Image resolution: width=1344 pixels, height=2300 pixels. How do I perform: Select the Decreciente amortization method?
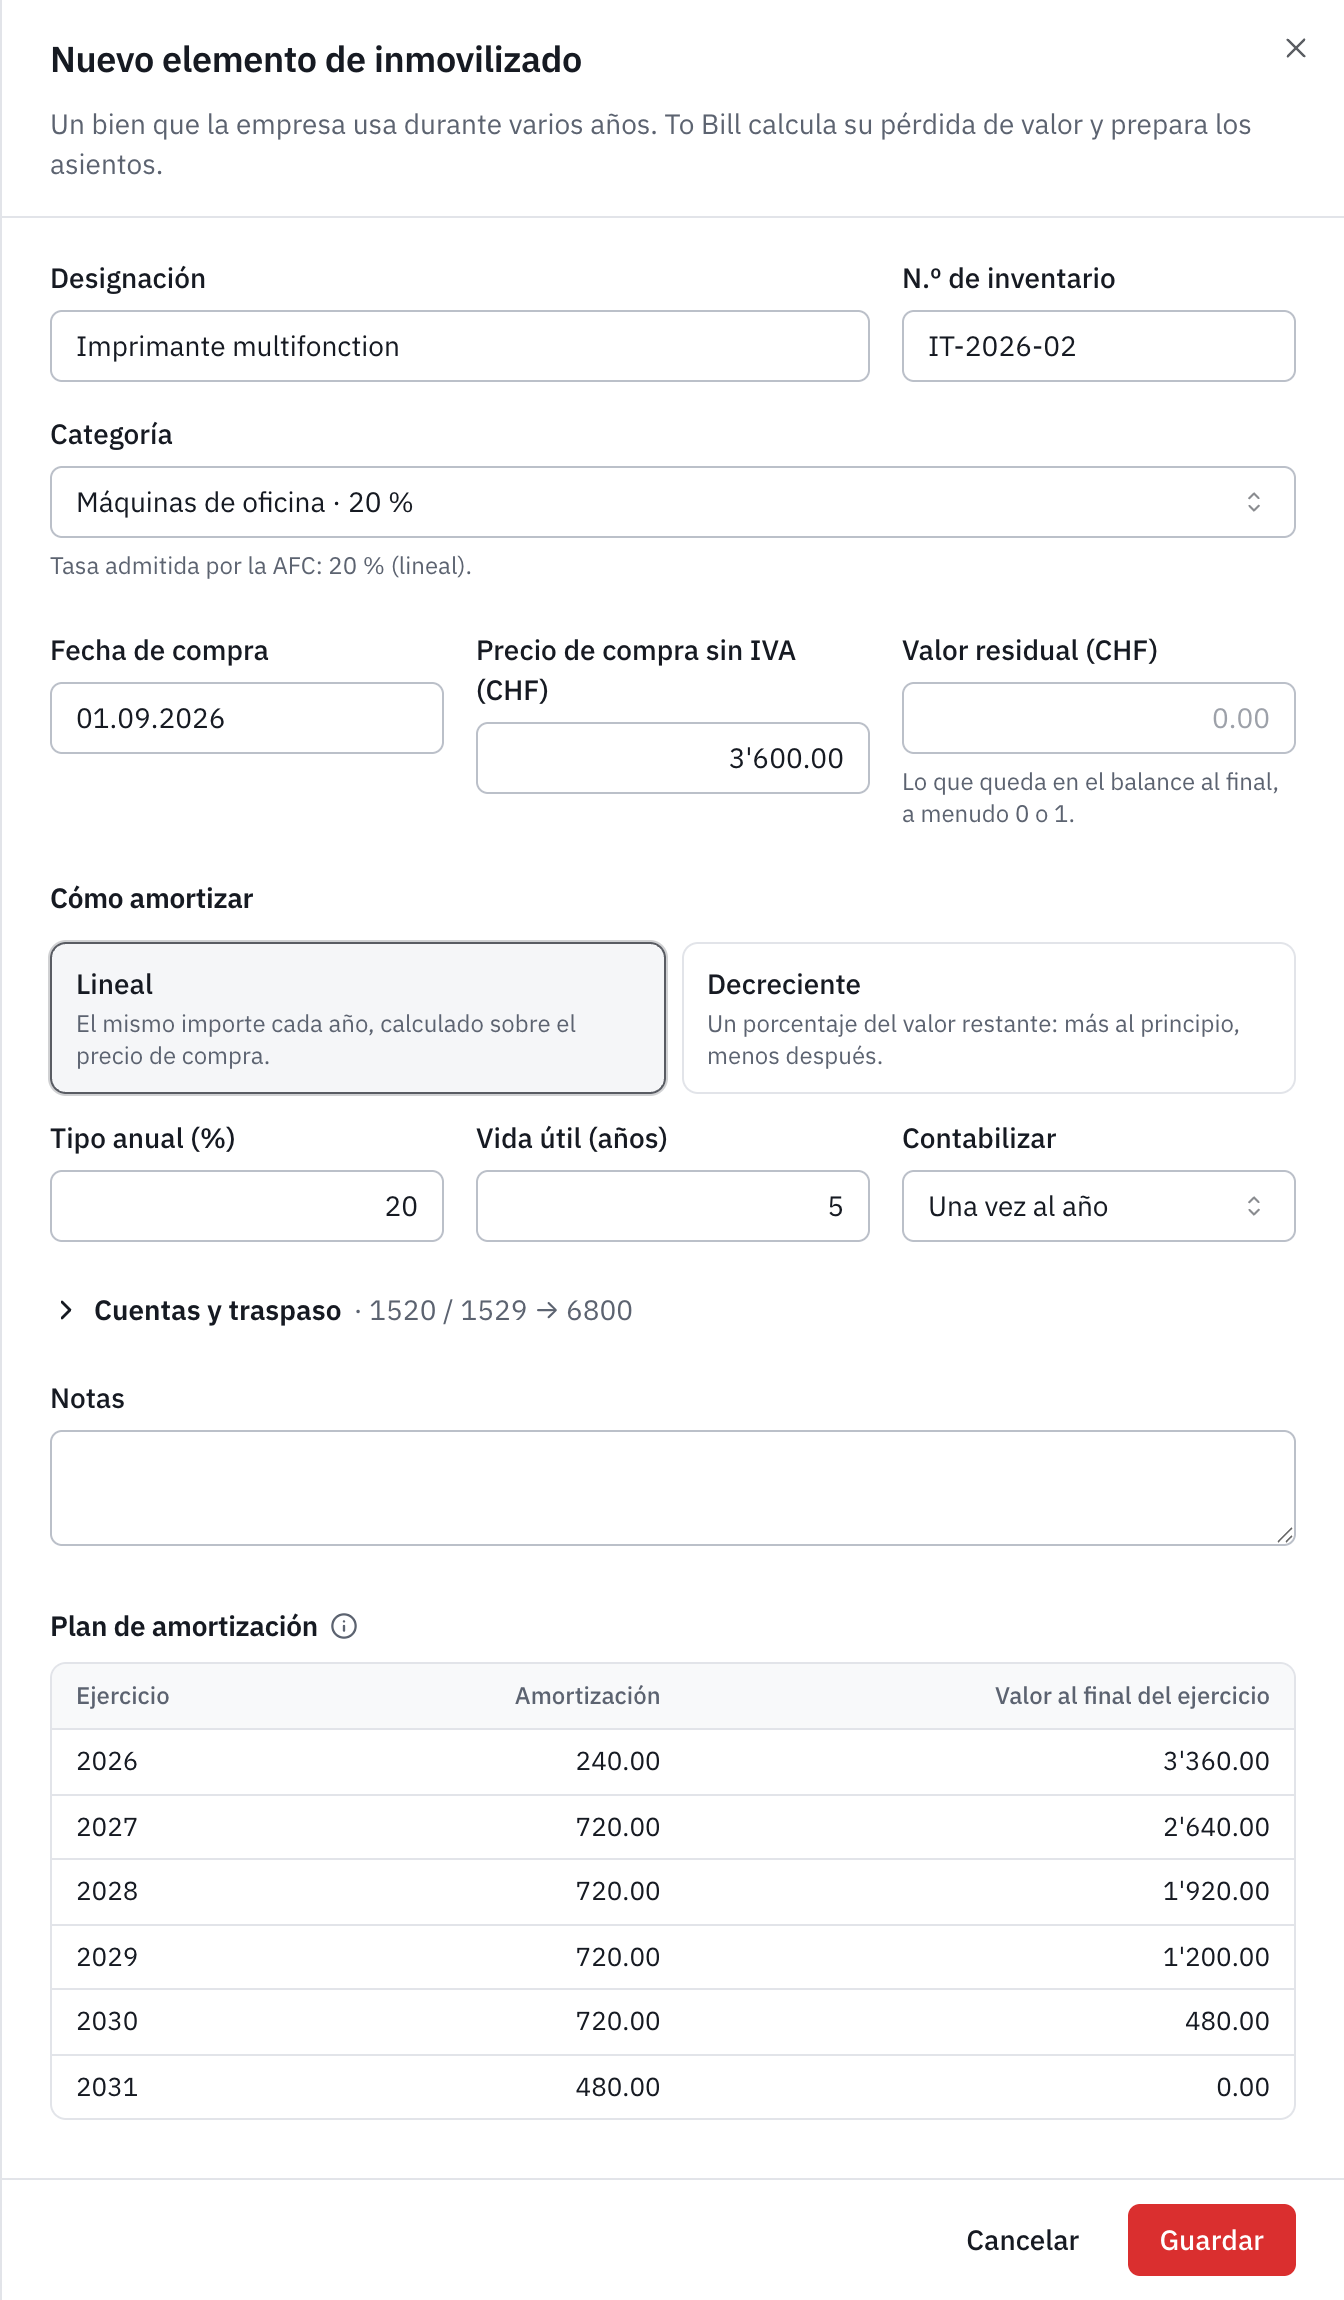pyautogui.click(x=989, y=1018)
